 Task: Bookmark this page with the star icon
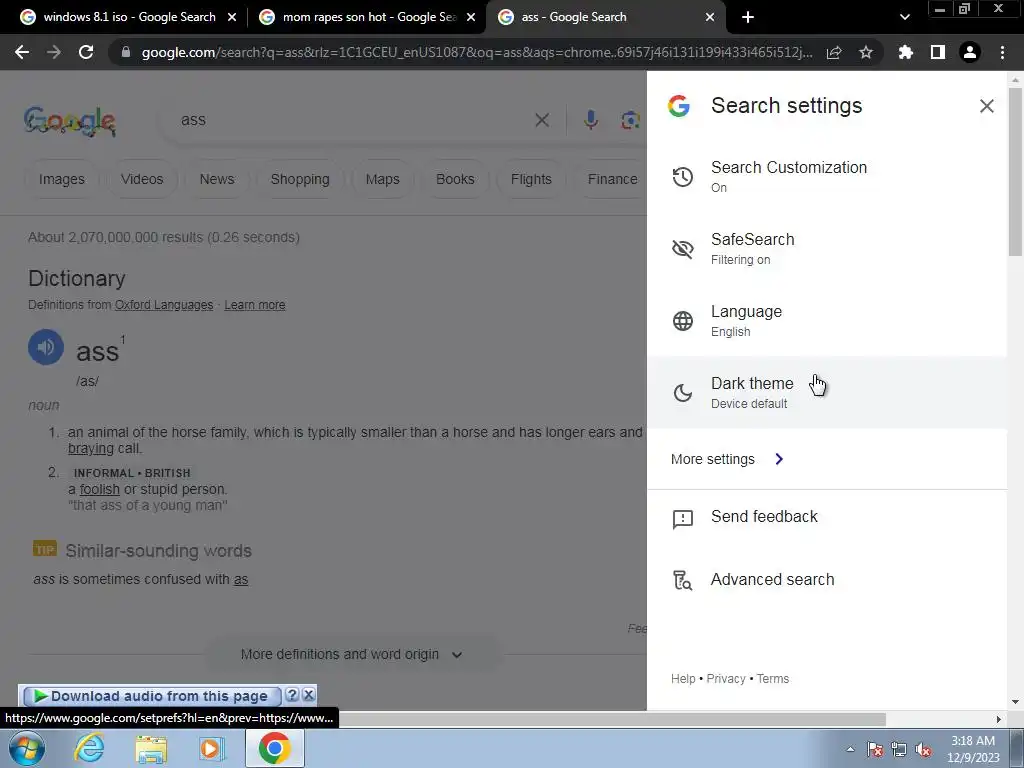click(x=866, y=52)
